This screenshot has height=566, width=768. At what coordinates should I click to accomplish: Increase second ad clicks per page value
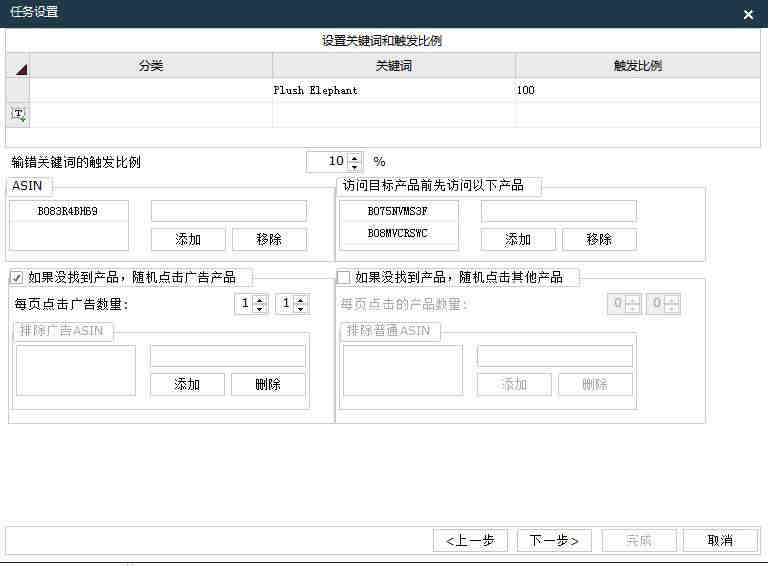(301, 300)
